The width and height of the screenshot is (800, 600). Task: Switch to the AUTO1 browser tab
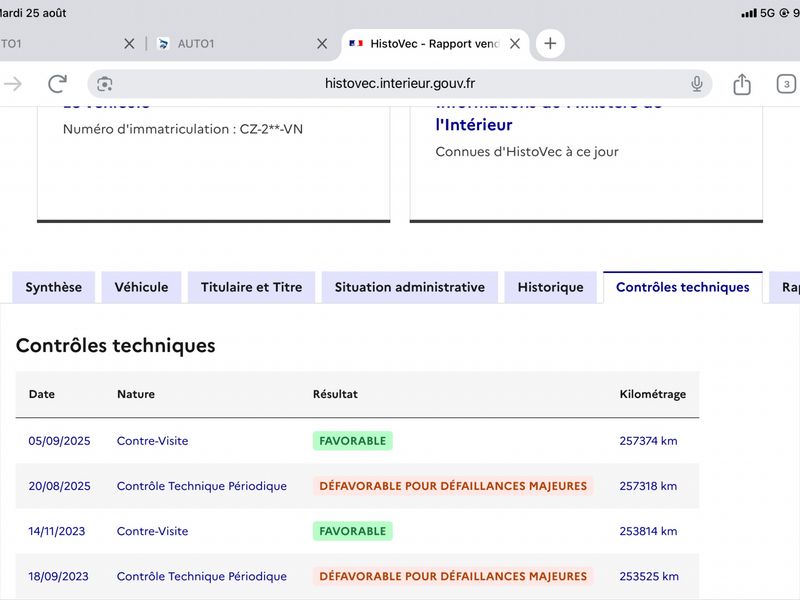(x=196, y=44)
